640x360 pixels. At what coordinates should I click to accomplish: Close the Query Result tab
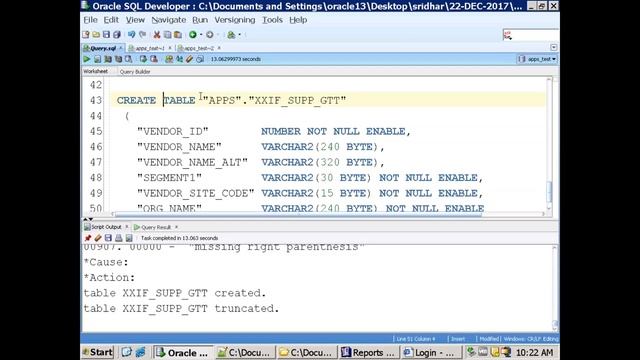tap(176, 227)
